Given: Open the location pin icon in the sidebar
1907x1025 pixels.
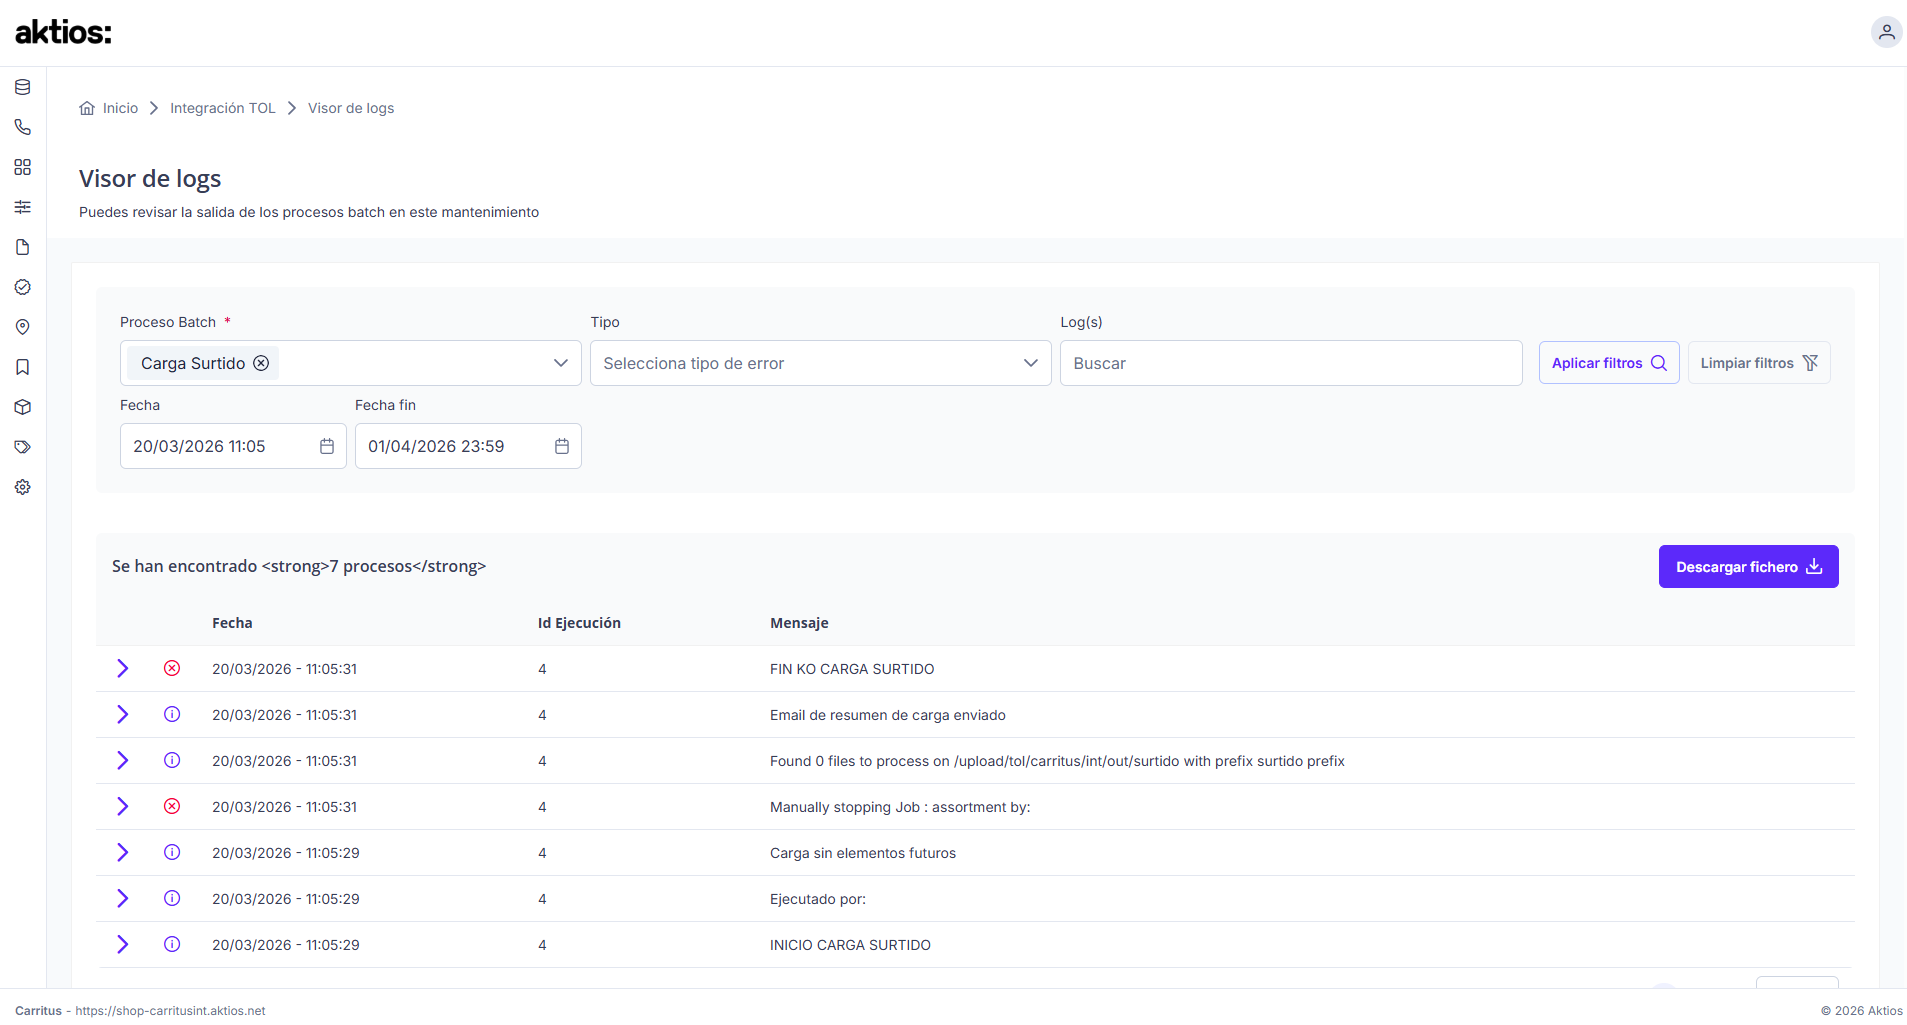Looking at the screenshot, I should pos(23,327).
